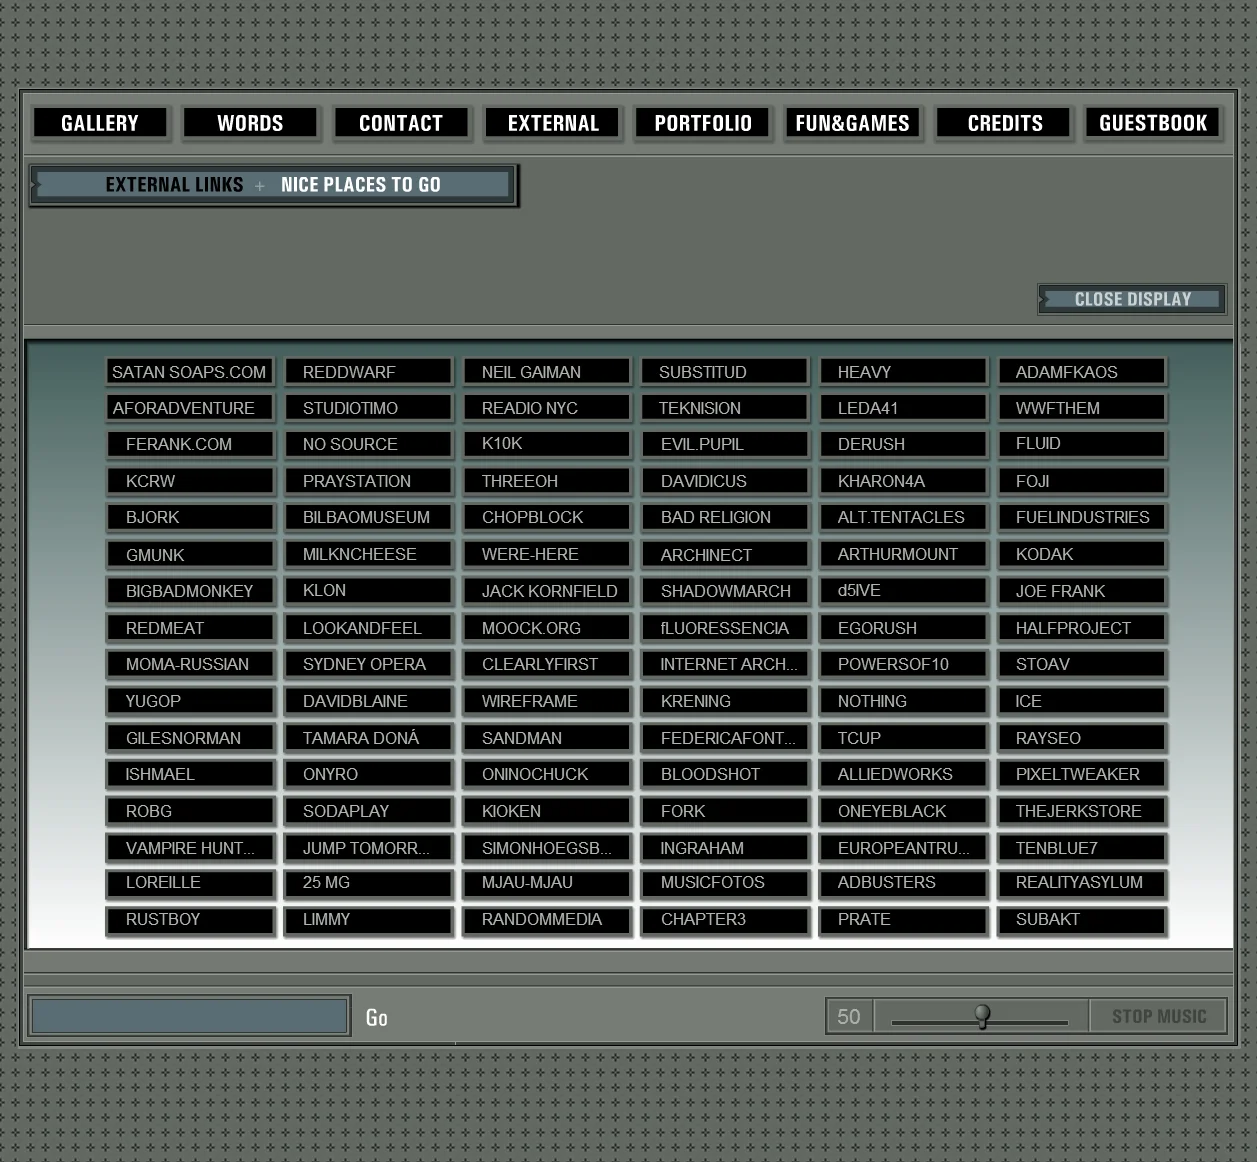Click the HEAVY link
This screenshot has height=1162, width=1257.
point(903,372)
